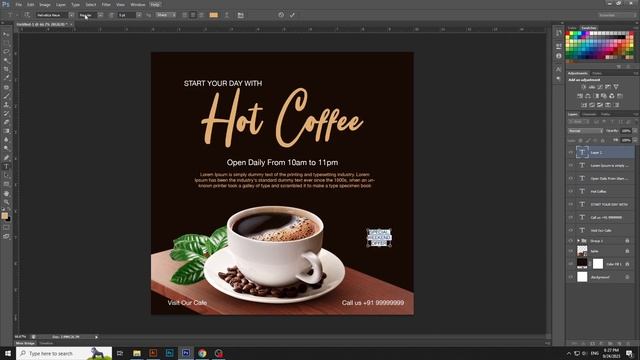Open the Image menu

pyautogui.click(x=45, y=4)
